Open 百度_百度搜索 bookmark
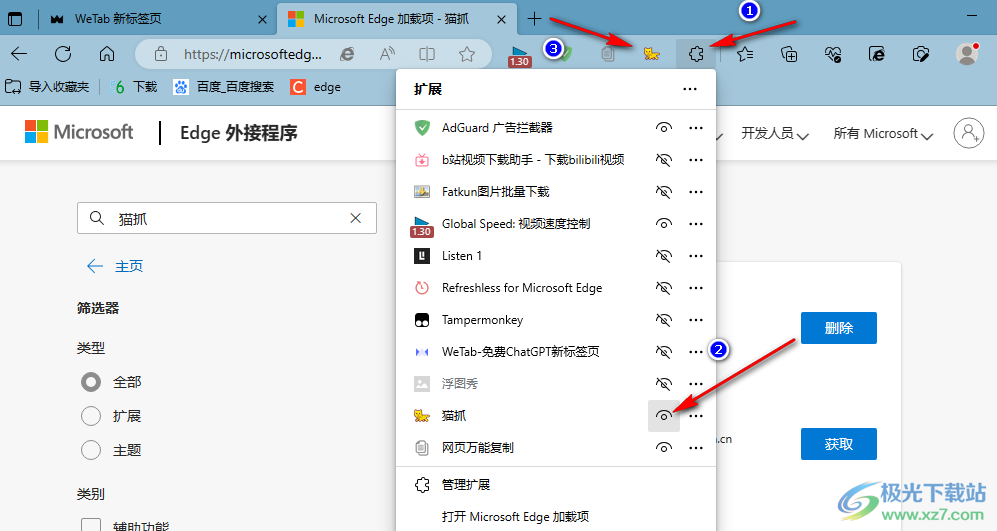 224,87
